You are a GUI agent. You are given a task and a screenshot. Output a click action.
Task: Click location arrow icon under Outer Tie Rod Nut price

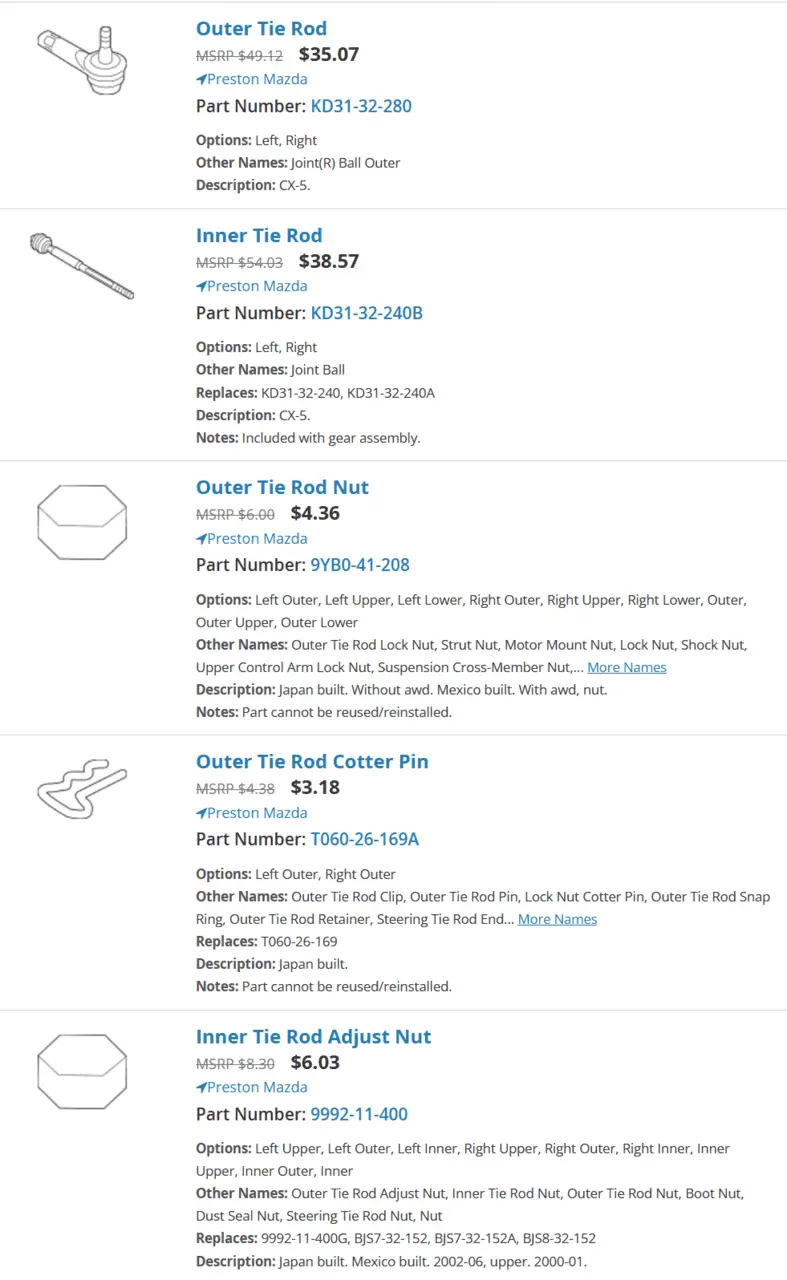[201, 538]
